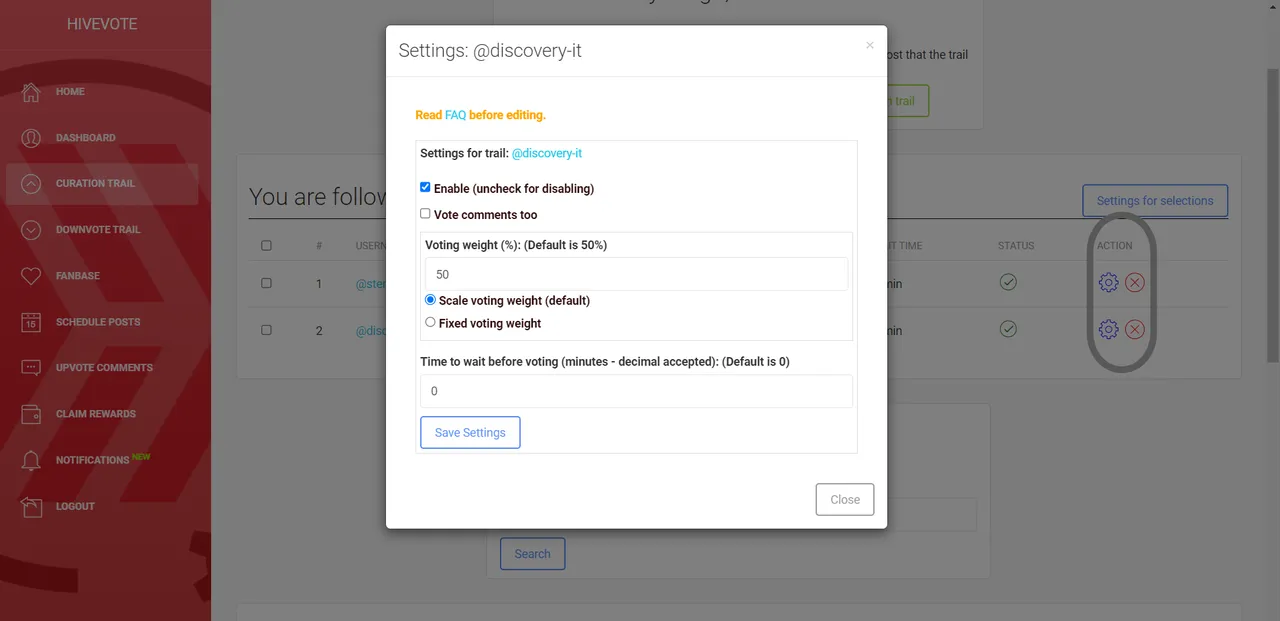
Task: Check Vote comments too
Action: click(425, 213)
